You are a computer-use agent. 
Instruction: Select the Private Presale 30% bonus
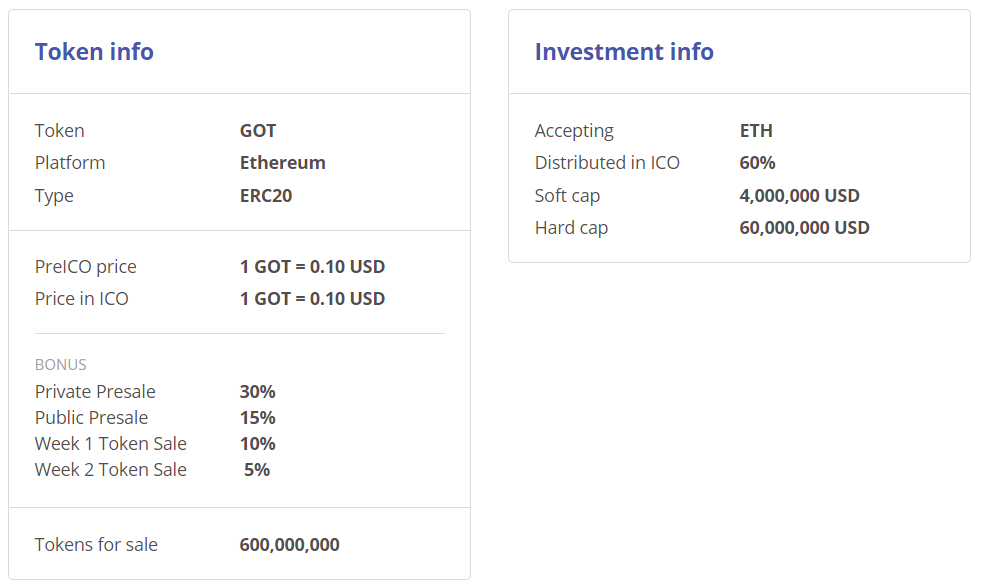[x=257, y=392]
